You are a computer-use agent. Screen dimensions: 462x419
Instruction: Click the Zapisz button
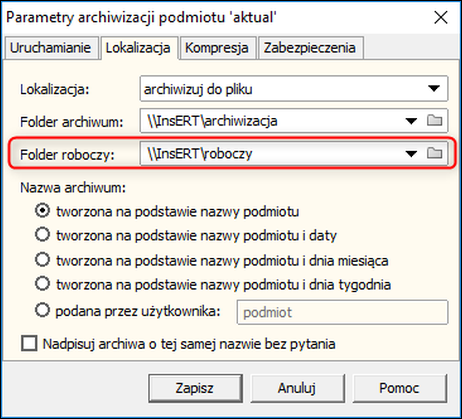(x=195, y=388)
